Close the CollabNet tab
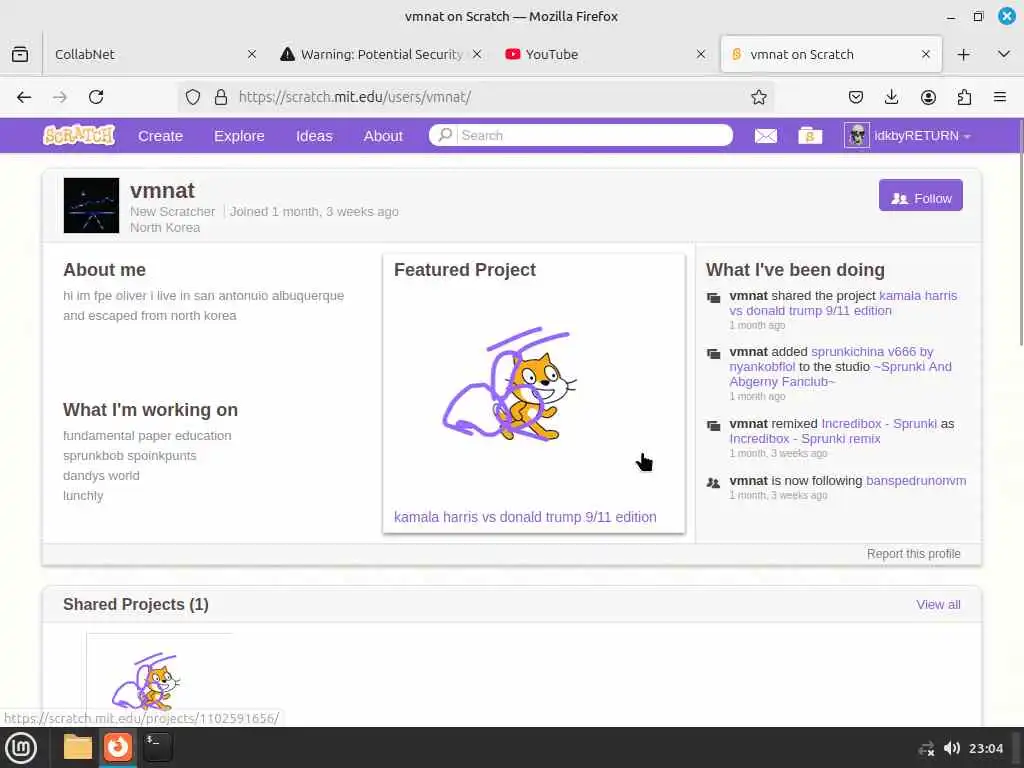Viewport: 1024px width, 768px height. [251, 54]
